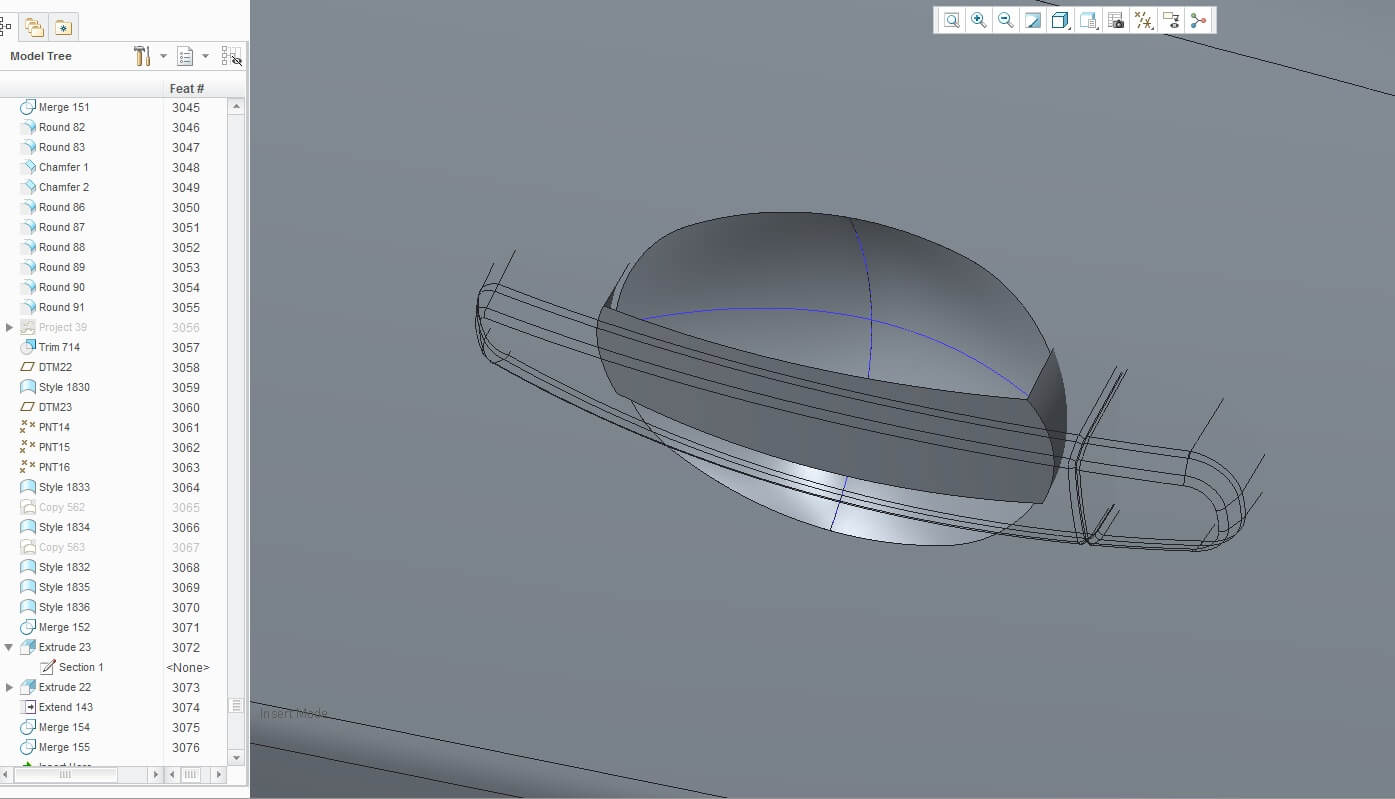
Task: Open the dropdown arrow beside Settings hammer
Action: [x=164, y=56]
